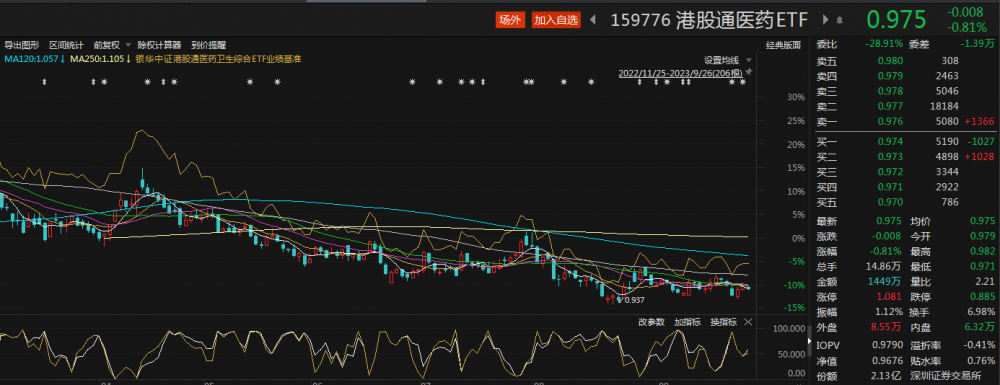
Task: Click the 场外 button
Action: [510, 20]
